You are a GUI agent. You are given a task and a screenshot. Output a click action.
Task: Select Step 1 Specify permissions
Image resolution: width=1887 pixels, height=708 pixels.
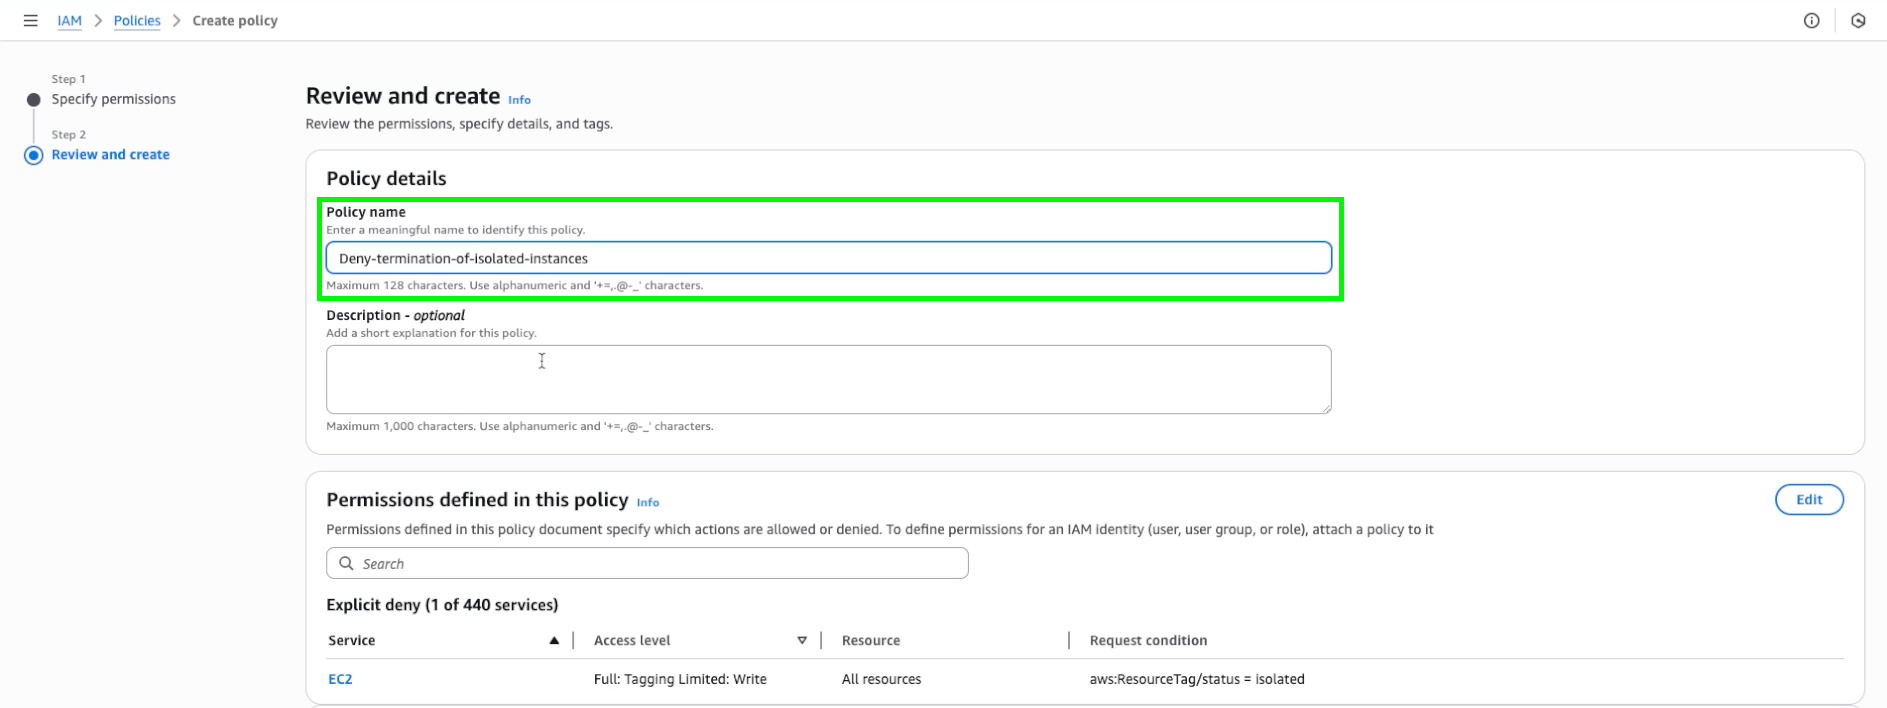pyautogui.click(x=113, y=99)
